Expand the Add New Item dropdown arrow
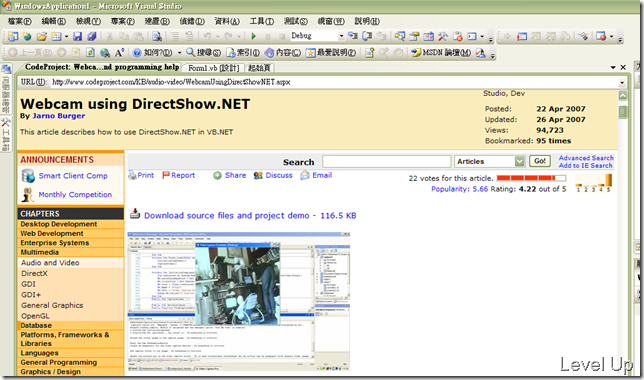This screenshot has width=644, height=380. point(66,37)
